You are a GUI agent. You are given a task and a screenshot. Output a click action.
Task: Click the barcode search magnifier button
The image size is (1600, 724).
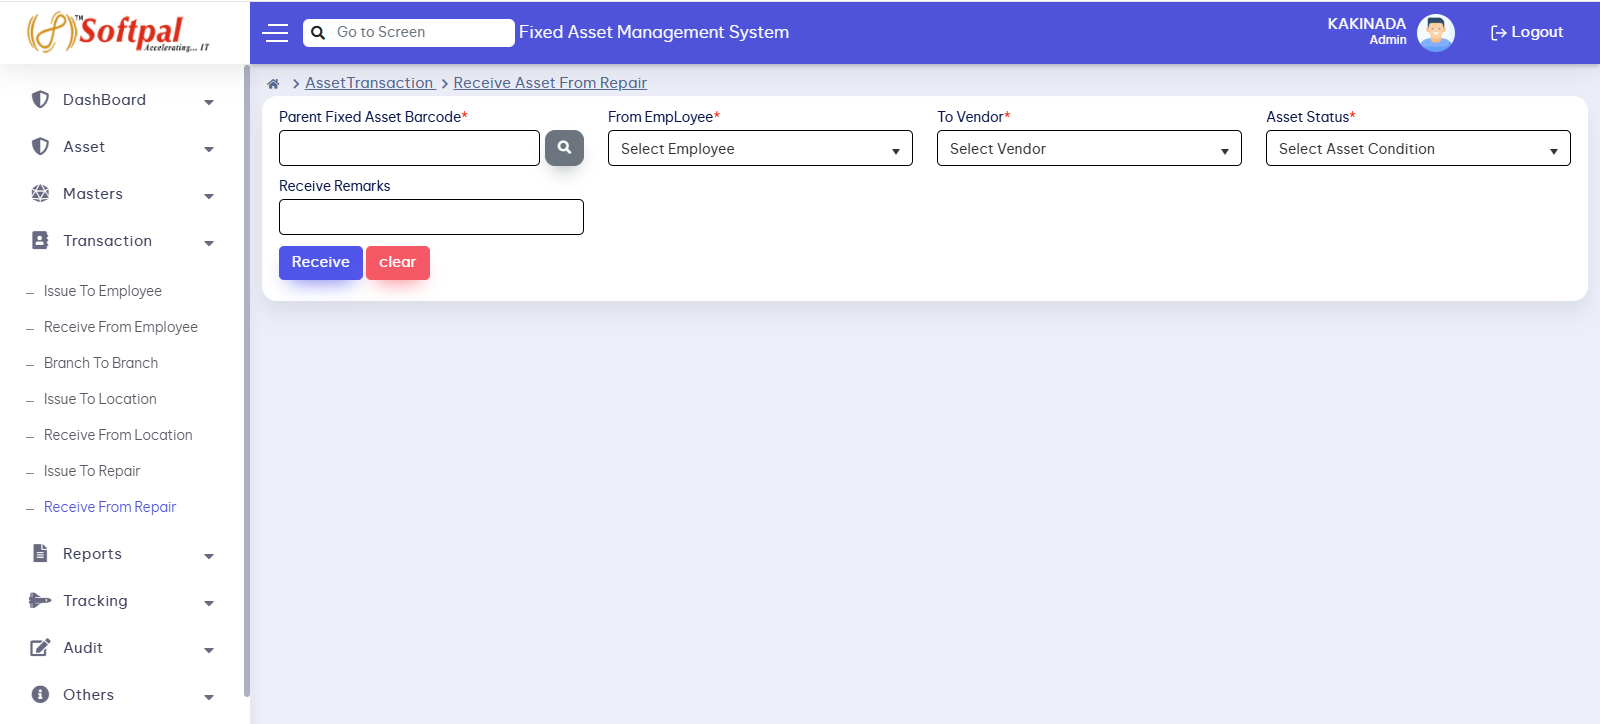(x=564, y=148)
